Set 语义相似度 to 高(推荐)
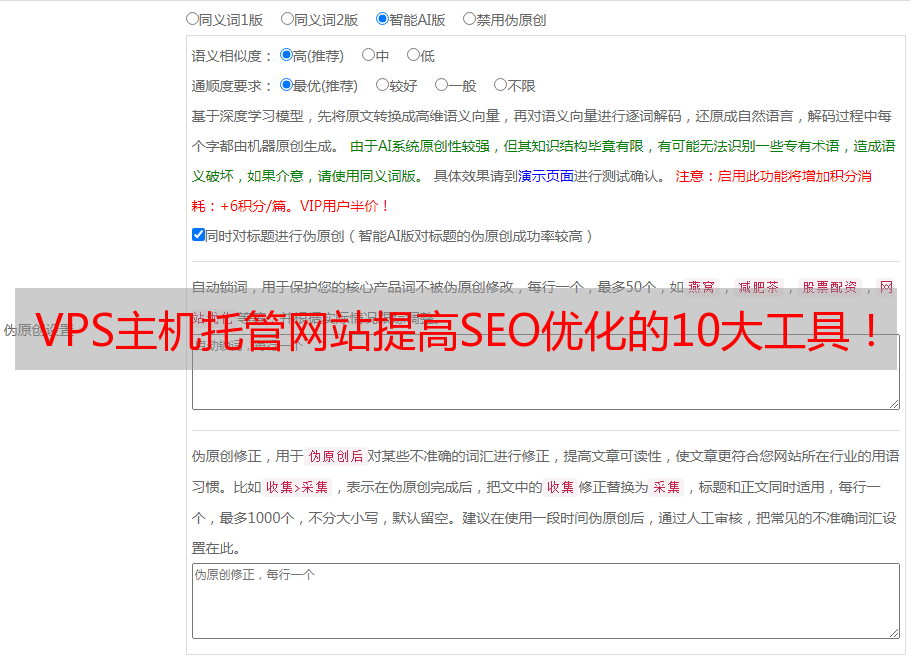Image resolution: width=911 pixels, height=658 pixels. (x=286, y=55)
